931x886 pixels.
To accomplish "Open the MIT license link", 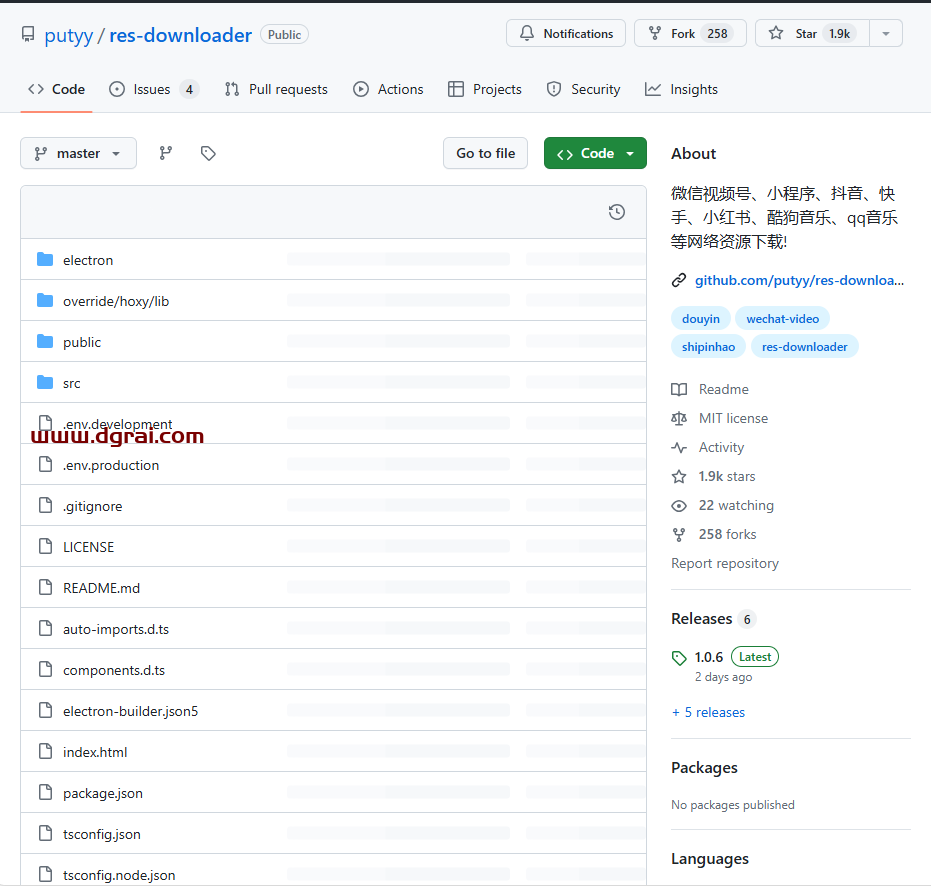I will point(733,419).
